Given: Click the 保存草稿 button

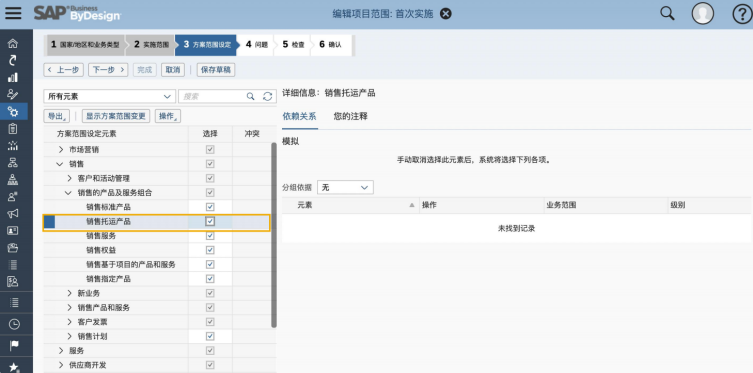Looking at the screenshot, I should 216,70.
